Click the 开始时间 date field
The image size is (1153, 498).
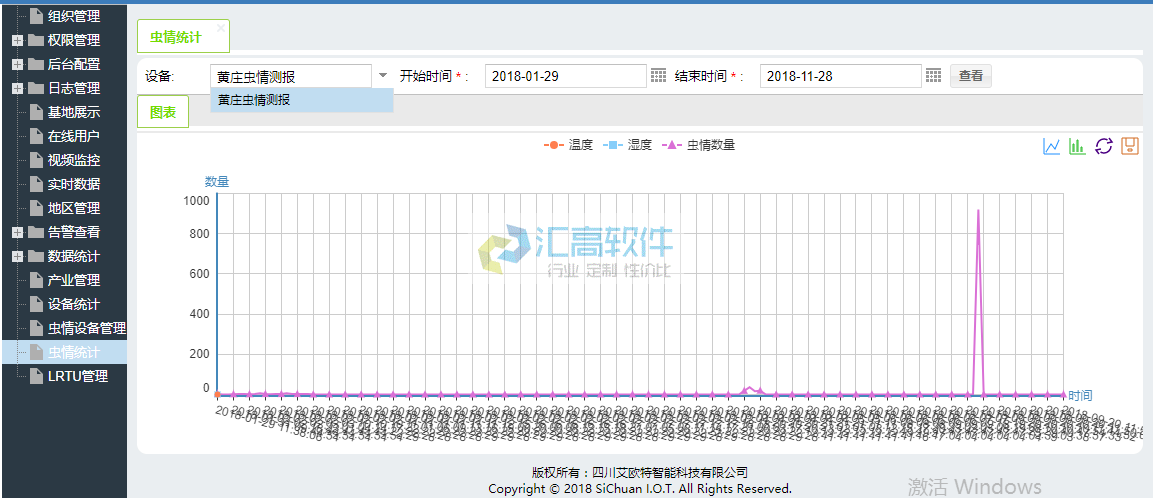pos(565,76)
